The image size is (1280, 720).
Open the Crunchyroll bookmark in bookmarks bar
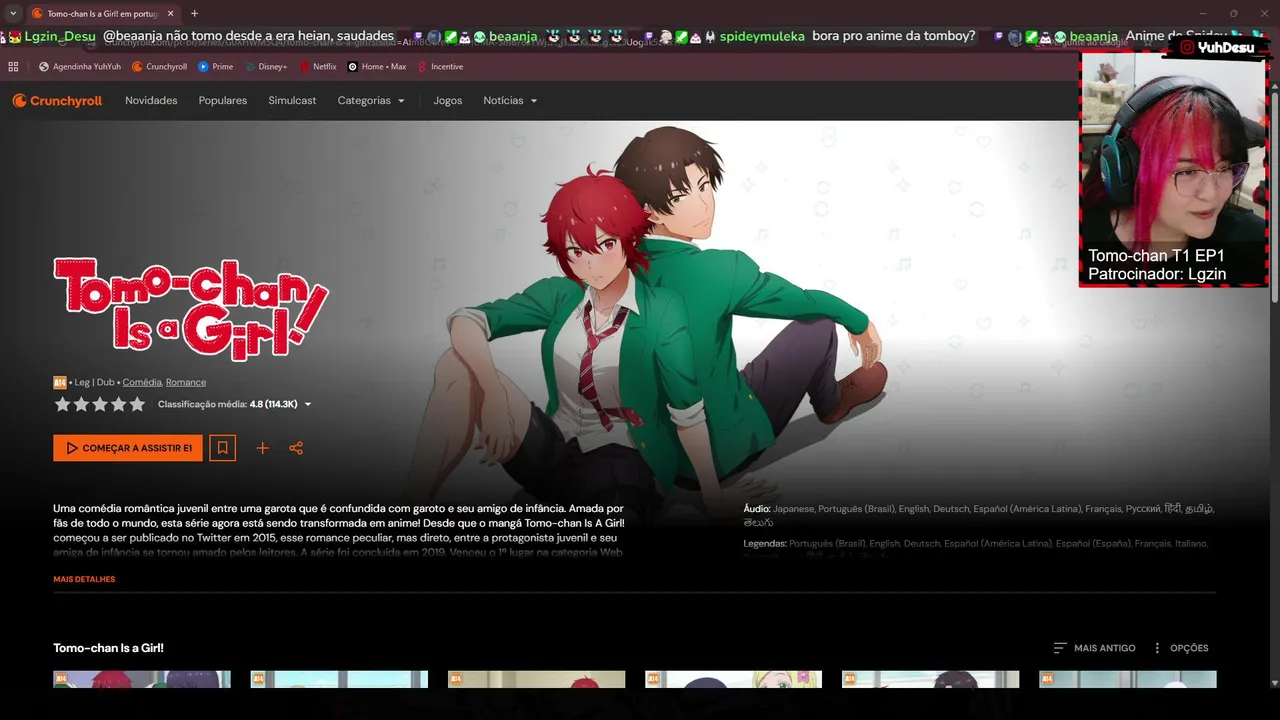pyautogui.click(x=159, y=67)
